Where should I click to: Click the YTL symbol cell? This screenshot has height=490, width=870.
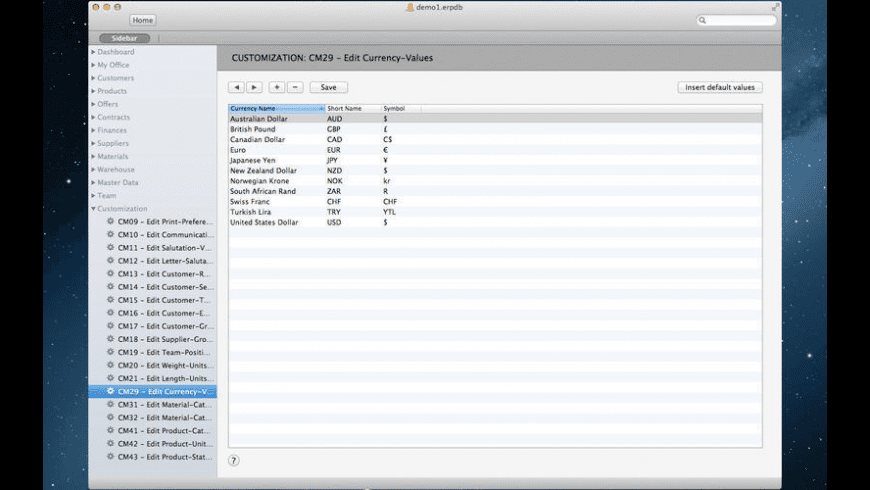tap(390, 212)
